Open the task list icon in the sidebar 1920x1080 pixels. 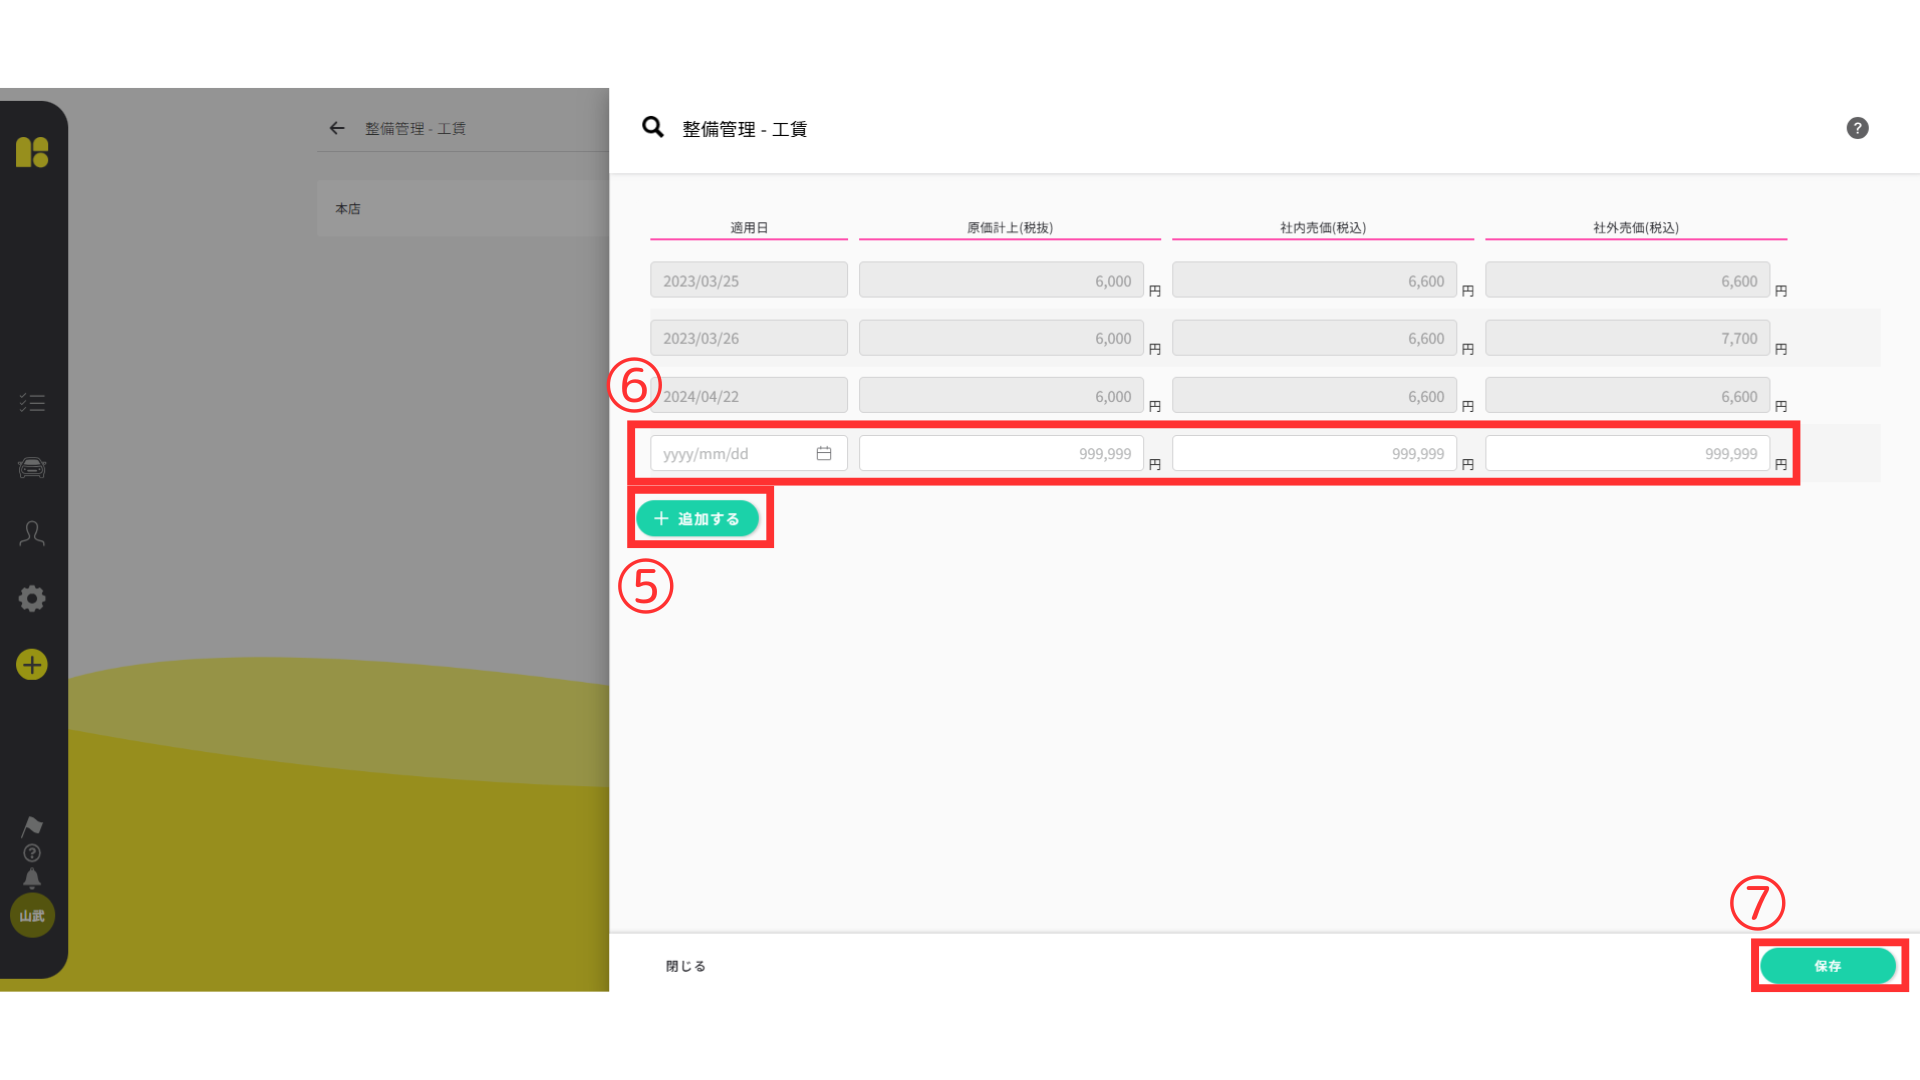(x=32, y=403)
